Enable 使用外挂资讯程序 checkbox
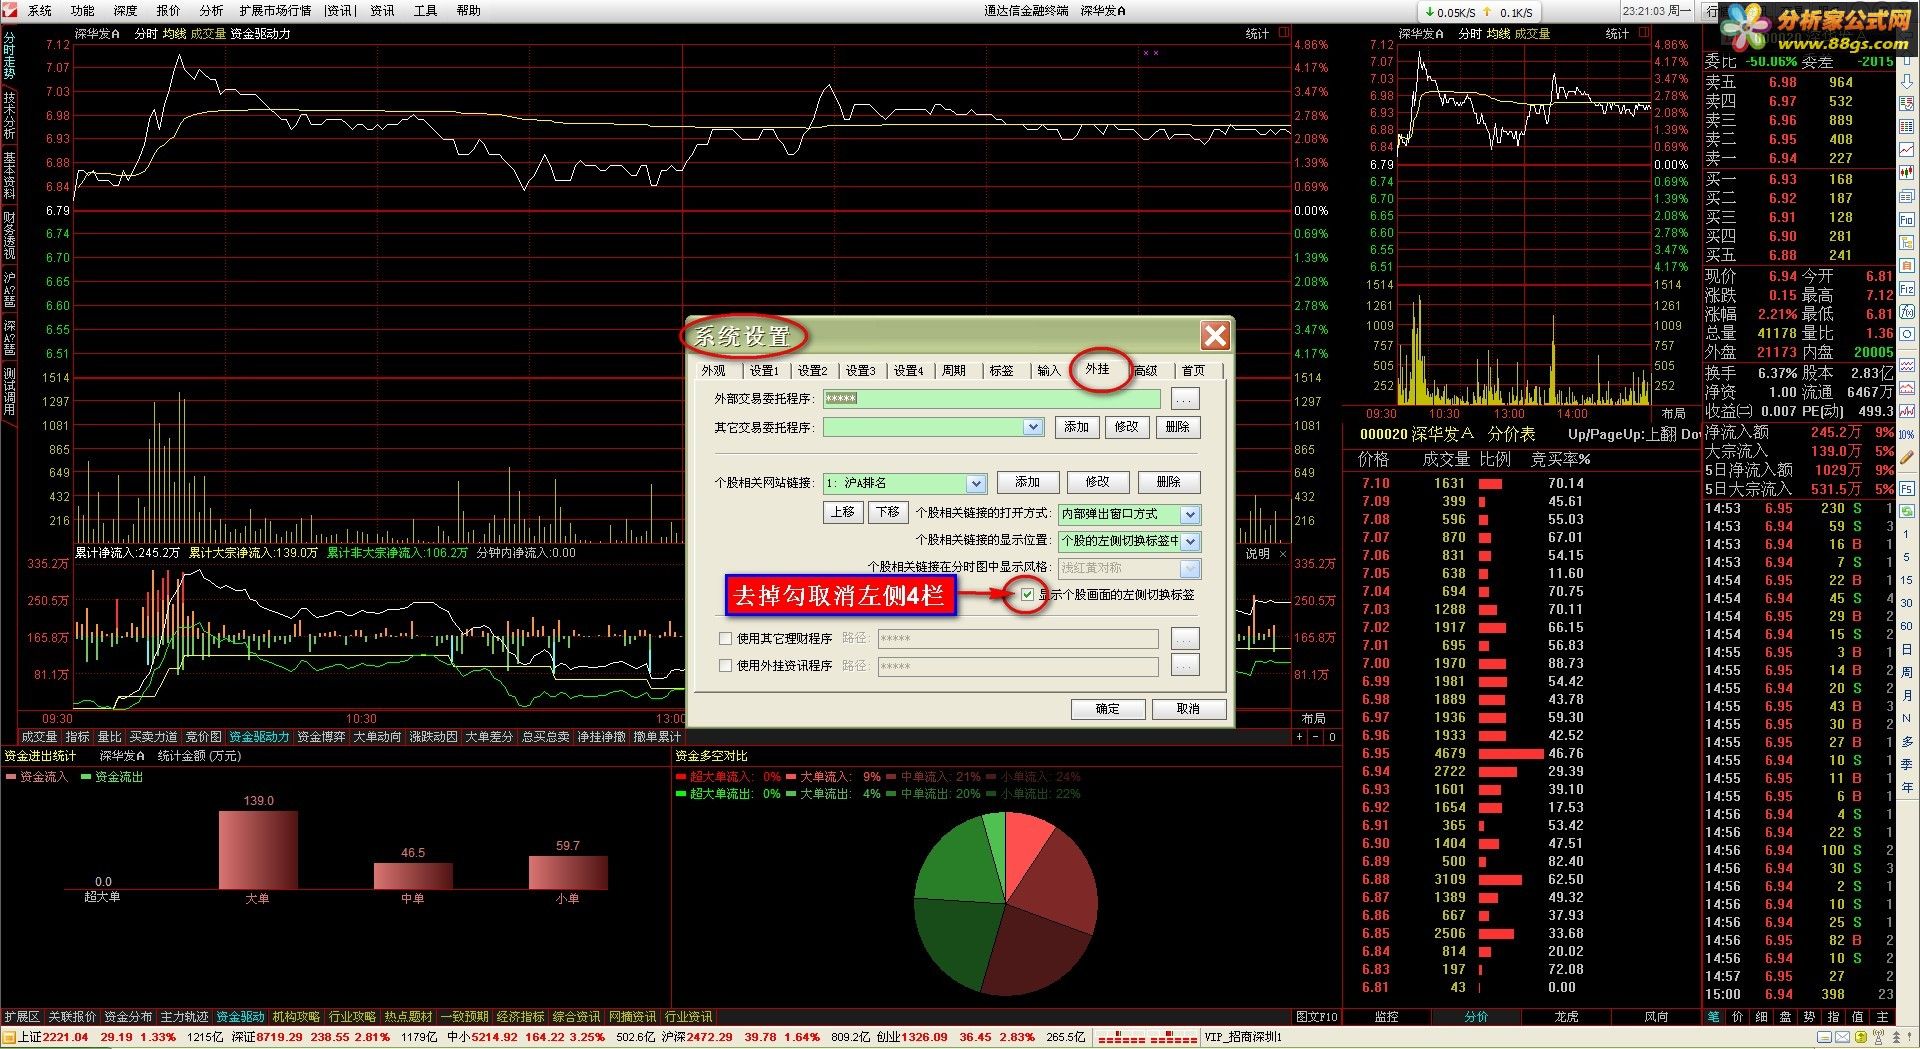 (726, 666)
